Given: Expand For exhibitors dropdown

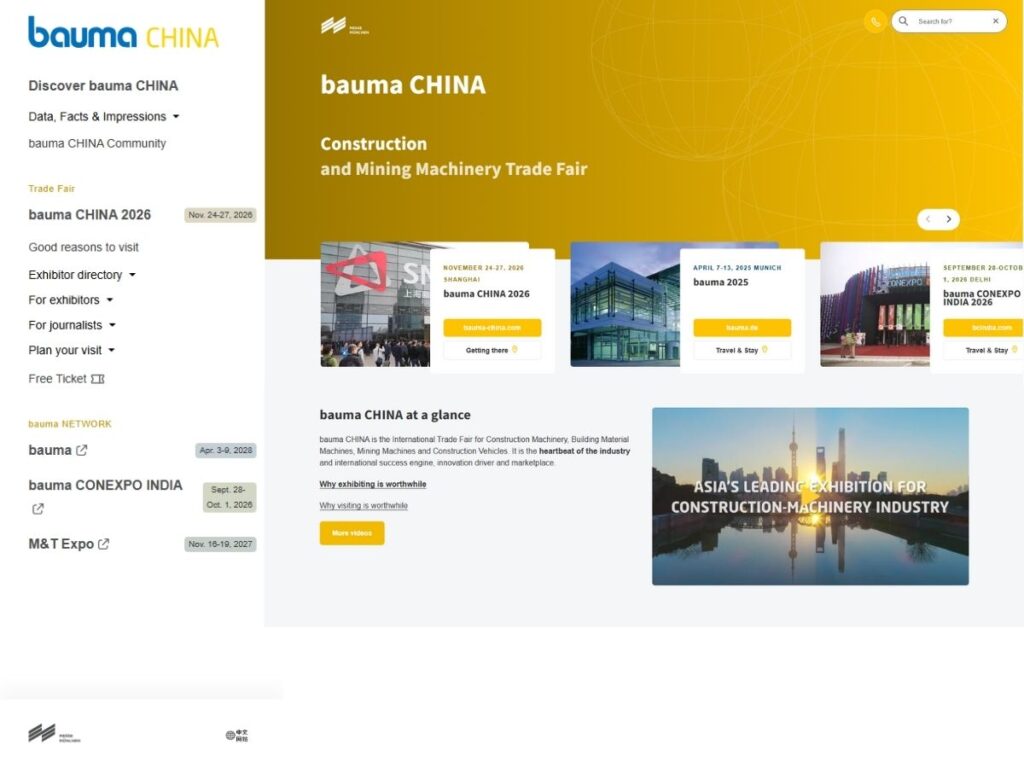Looking at the screenshot, I should pos(71,300).
